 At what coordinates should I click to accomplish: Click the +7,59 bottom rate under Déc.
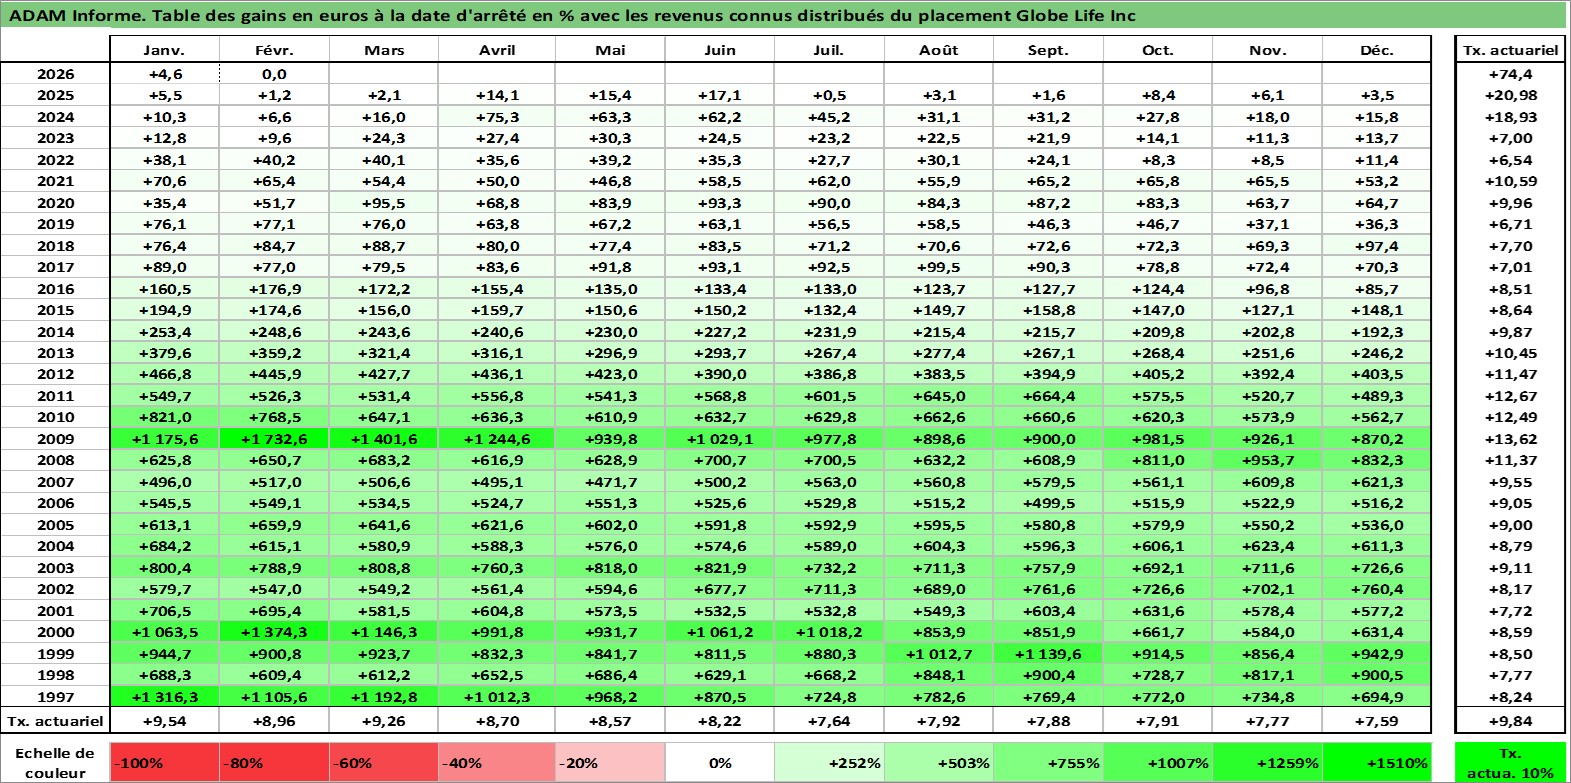pyautogui.click(x=1377, y=721)
